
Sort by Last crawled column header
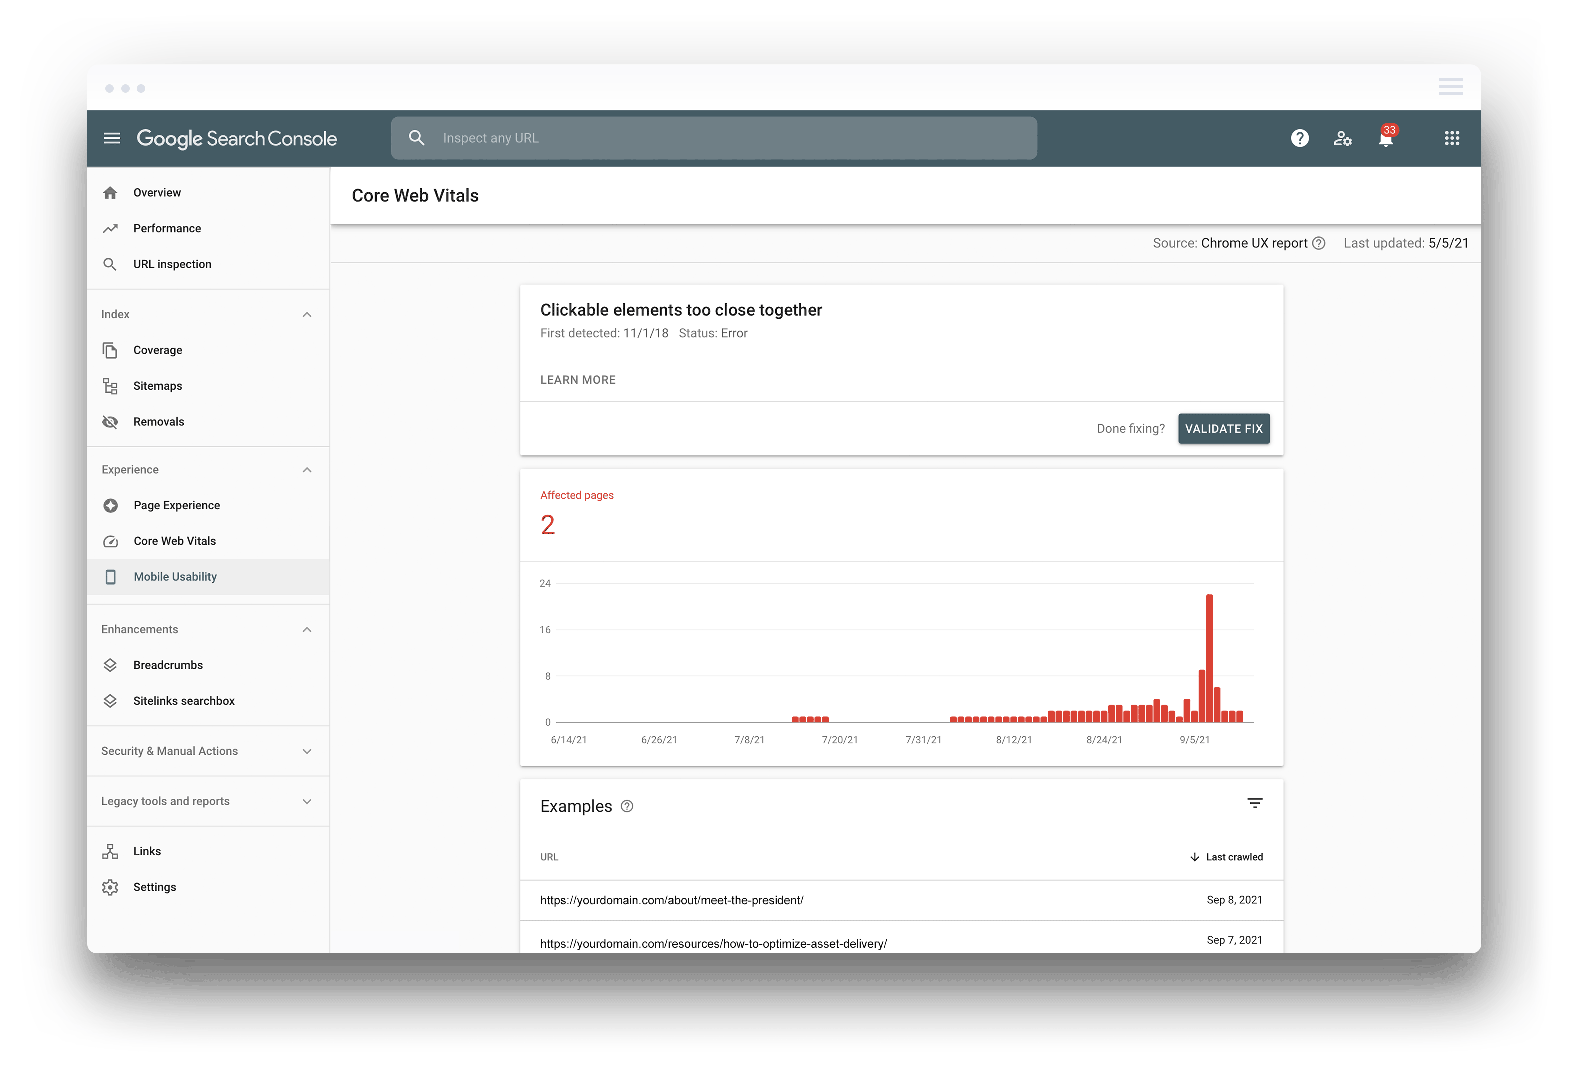point(1234,857)
